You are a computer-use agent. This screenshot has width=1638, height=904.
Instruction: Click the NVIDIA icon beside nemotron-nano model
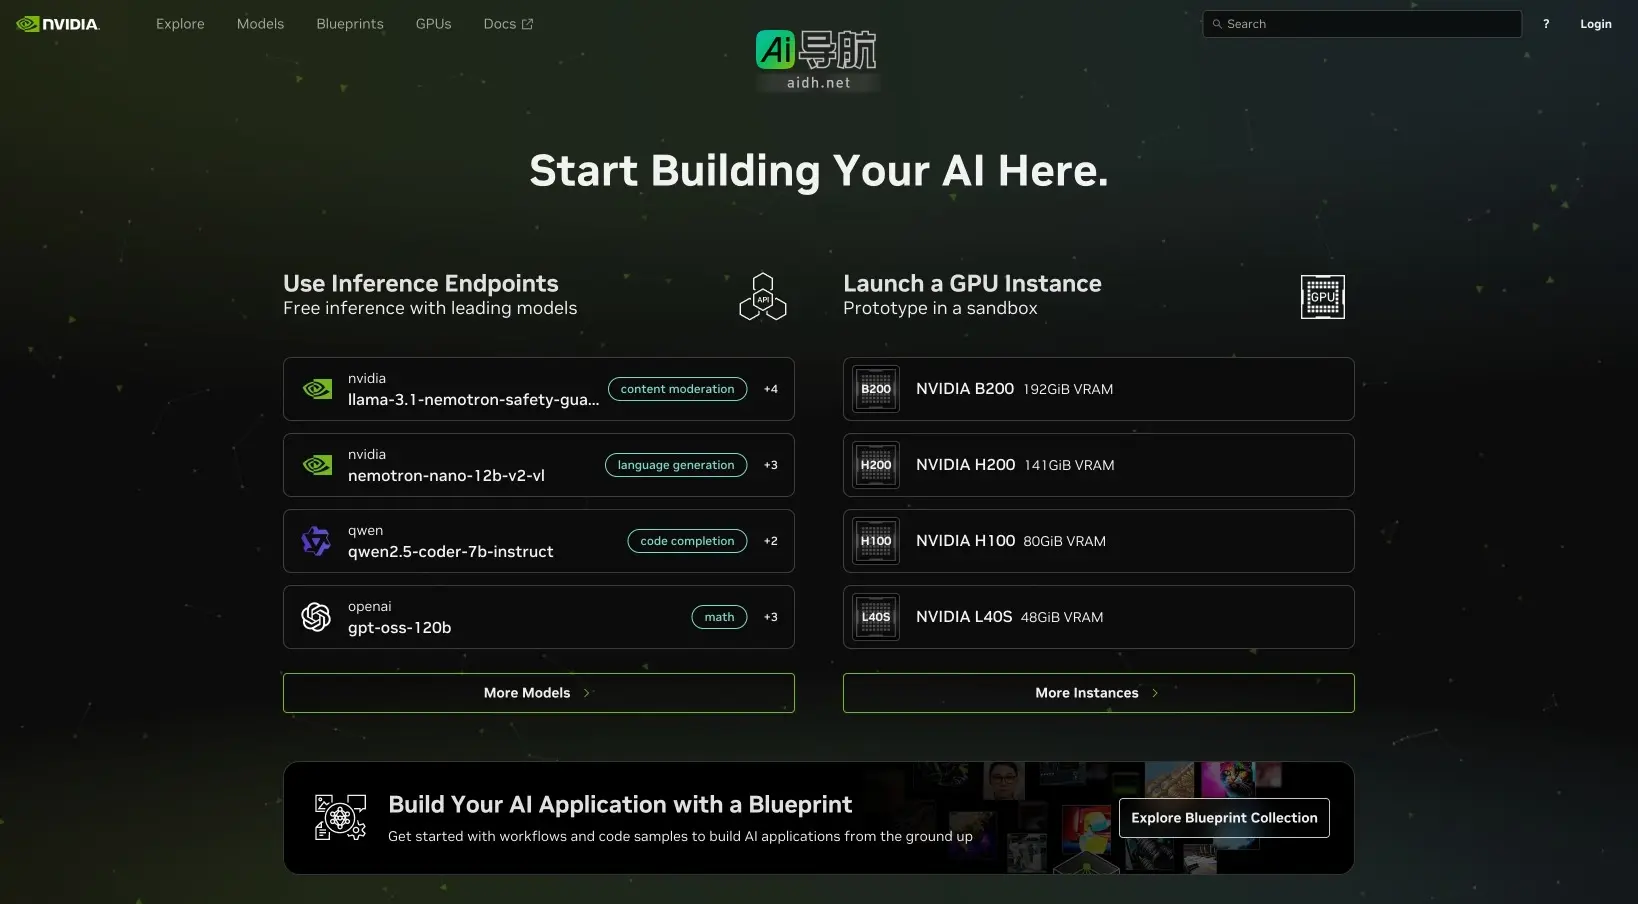tap(316, 465)
